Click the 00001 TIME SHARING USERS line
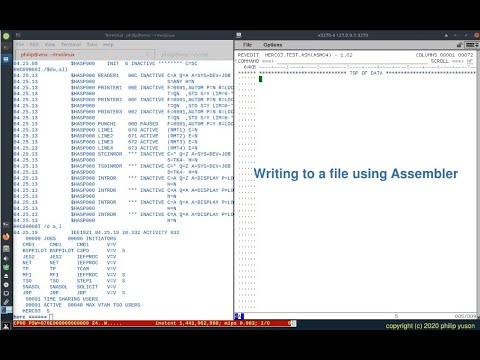This screenshot has width=480, height=360. [x=62, y=299]
